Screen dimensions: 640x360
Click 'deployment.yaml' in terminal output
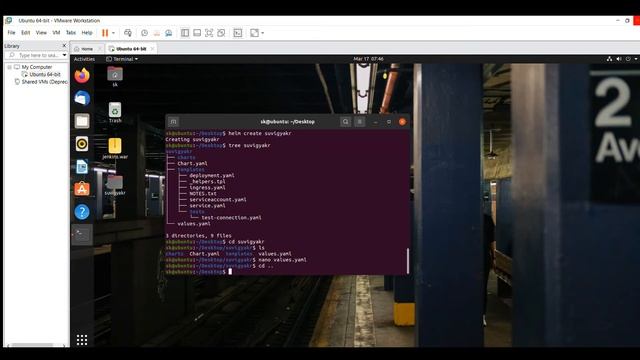212,176
